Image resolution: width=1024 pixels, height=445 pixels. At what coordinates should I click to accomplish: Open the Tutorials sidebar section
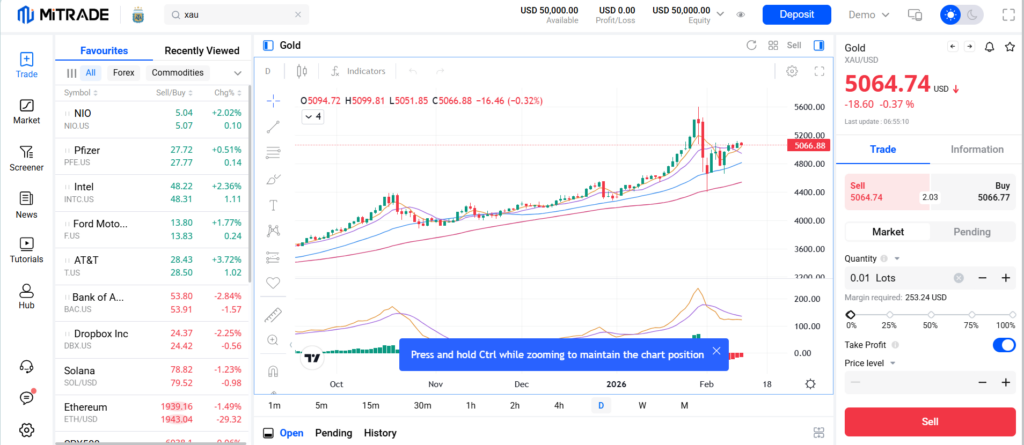pos(26,249)
